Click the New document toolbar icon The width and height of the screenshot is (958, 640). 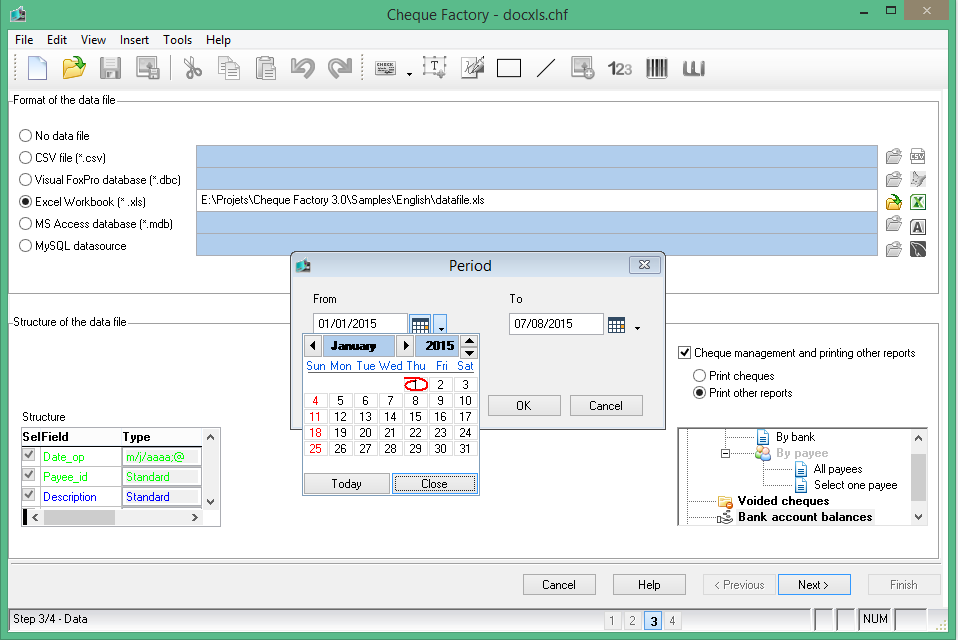[37, 68]
